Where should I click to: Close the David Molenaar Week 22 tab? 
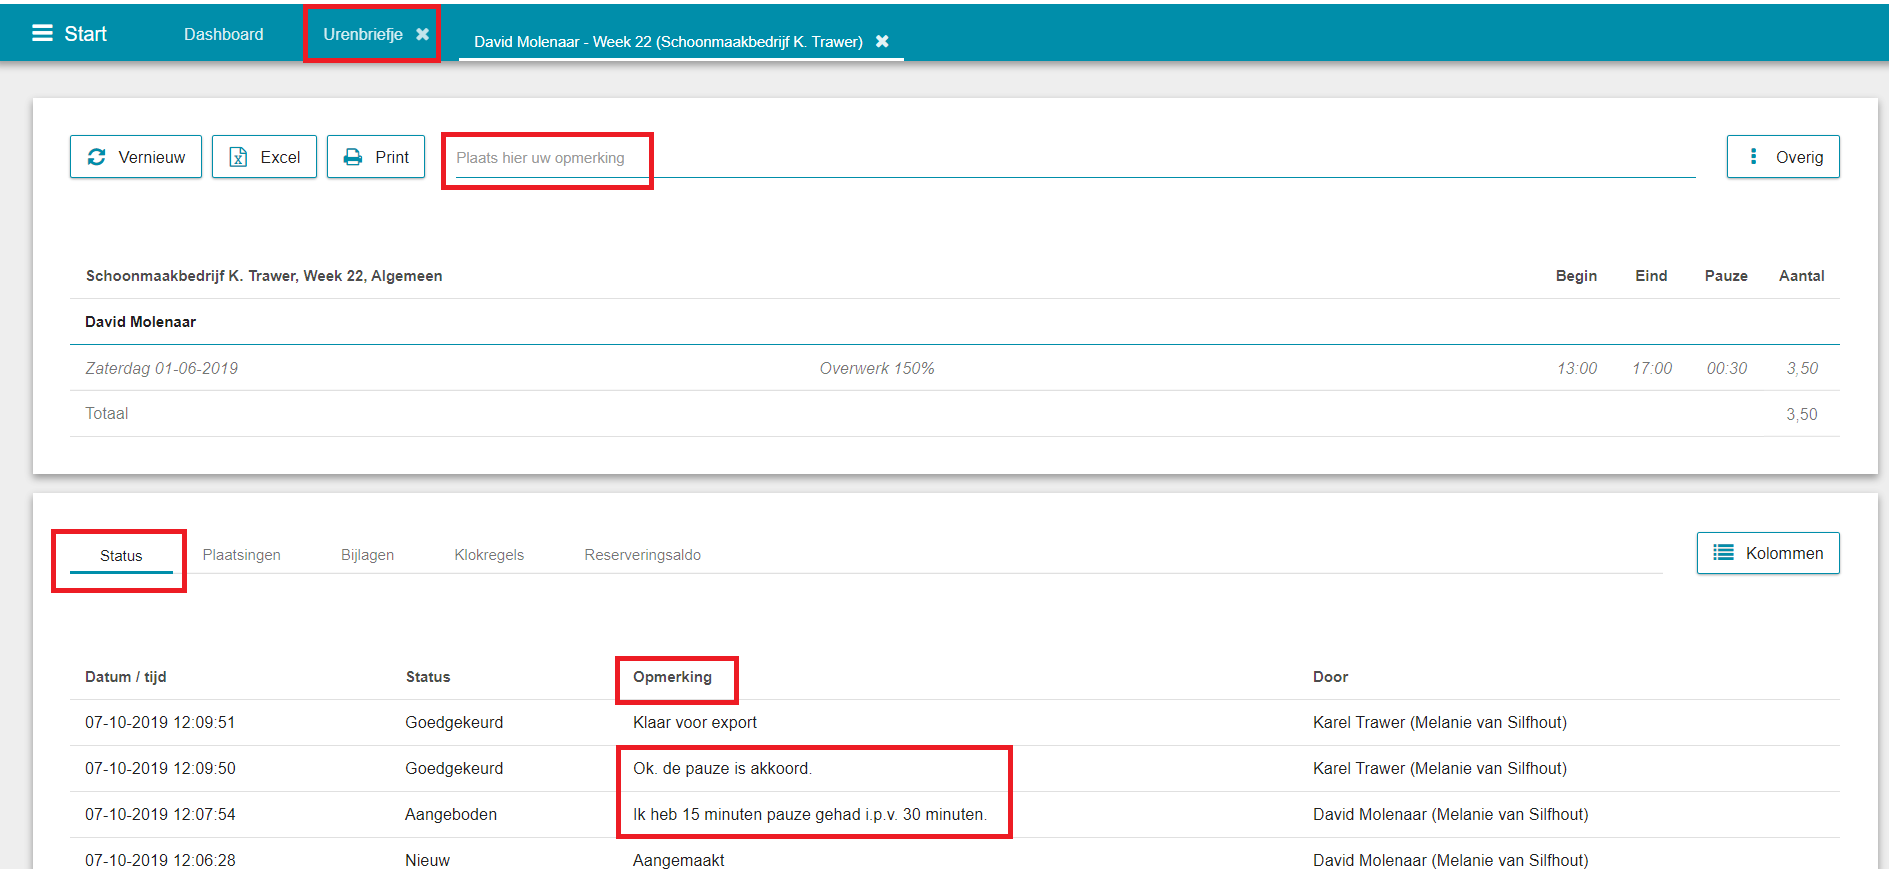coord(882,41)
